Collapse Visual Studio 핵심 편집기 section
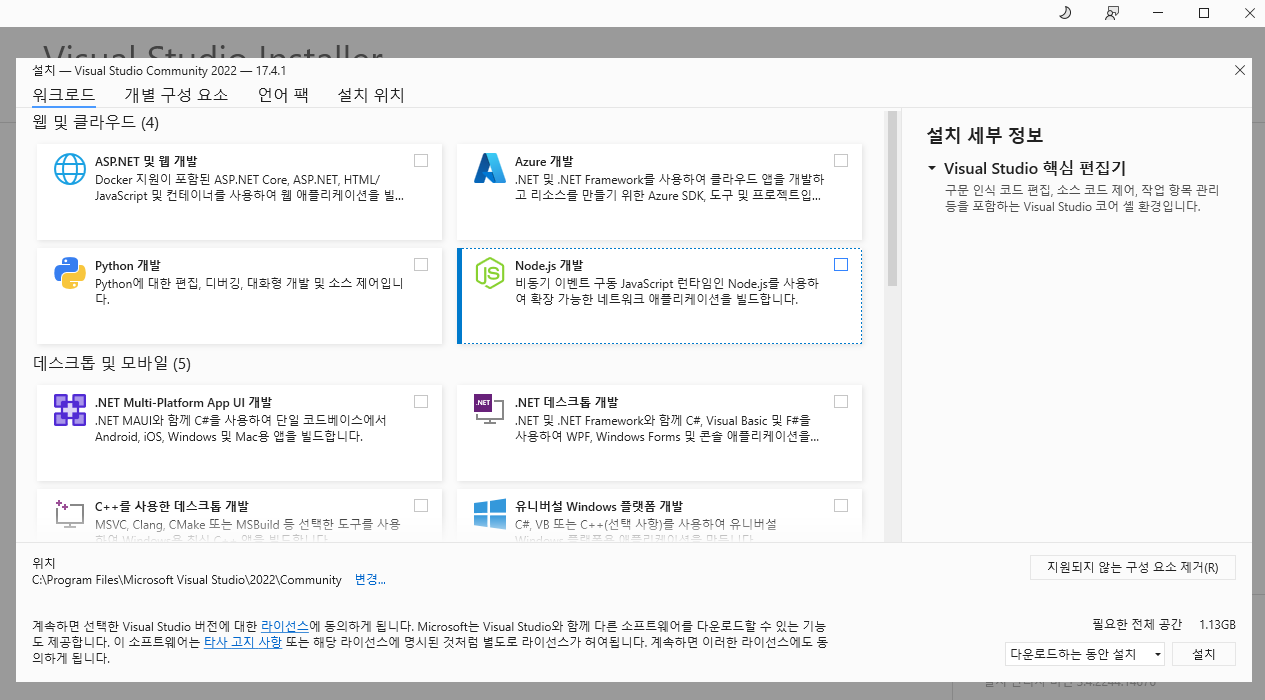Screen dimensions: 1265x700 point(932,168)
